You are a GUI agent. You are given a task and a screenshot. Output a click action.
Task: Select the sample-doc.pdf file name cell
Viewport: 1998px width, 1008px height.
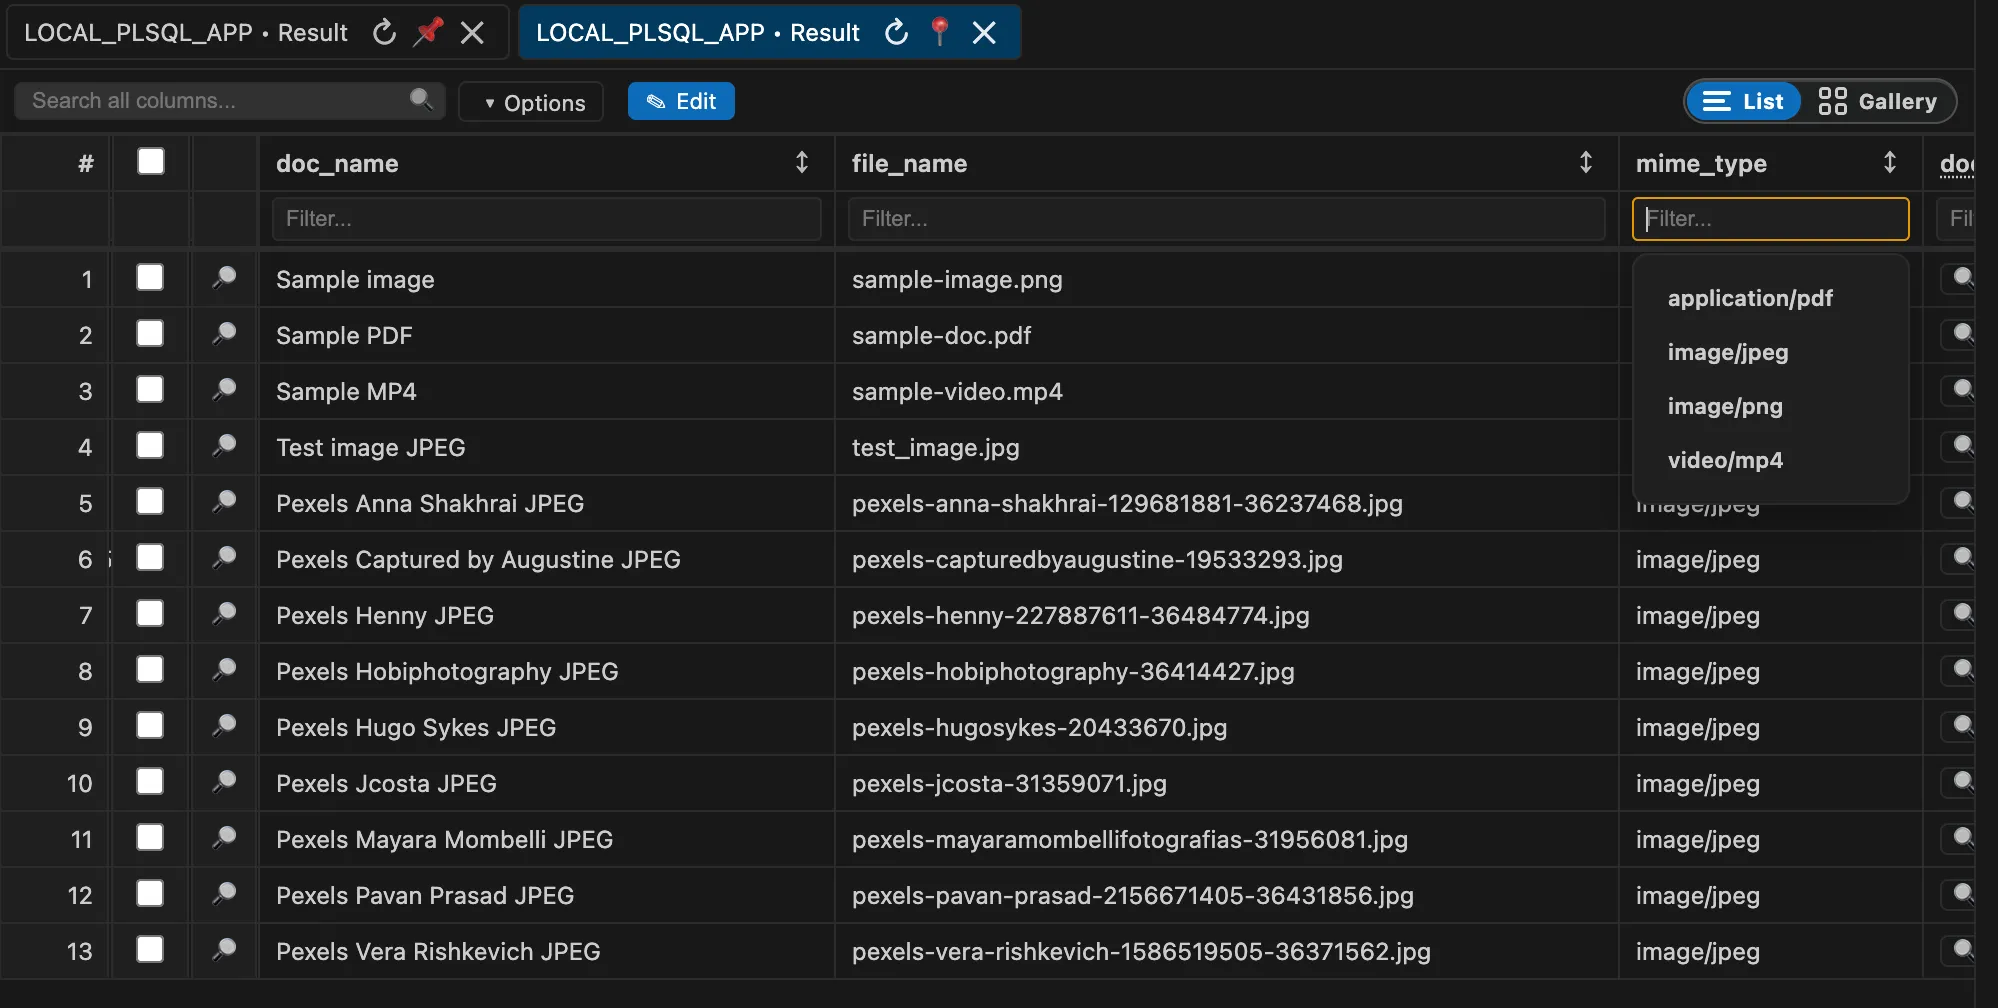pos(1227,335)
